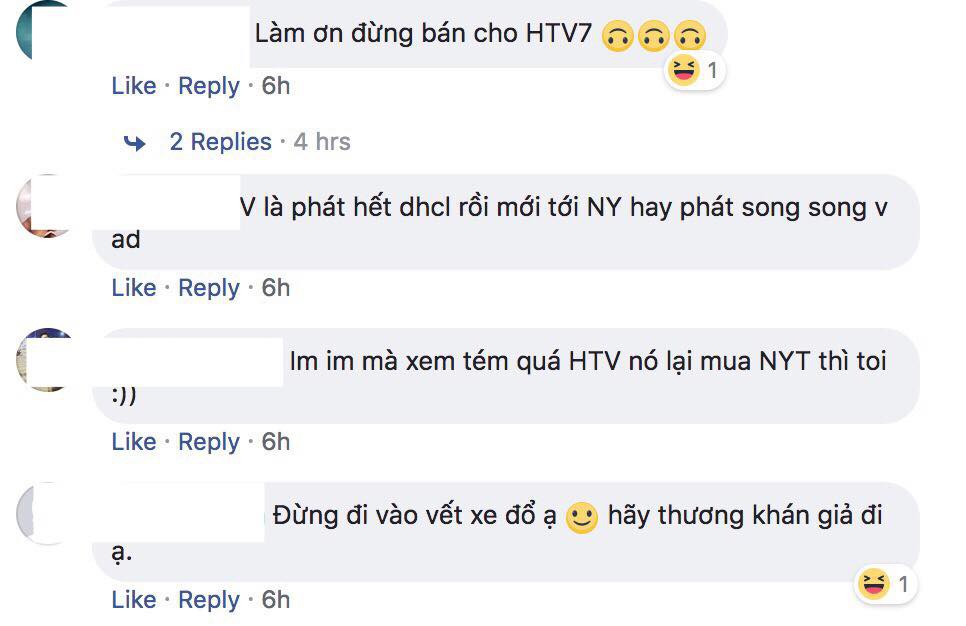Screen dimensions: 966x626
Task: Reply to the 'Làm ơn đừng bán cho HTV7' comment
Action: [x=209, y=86]
